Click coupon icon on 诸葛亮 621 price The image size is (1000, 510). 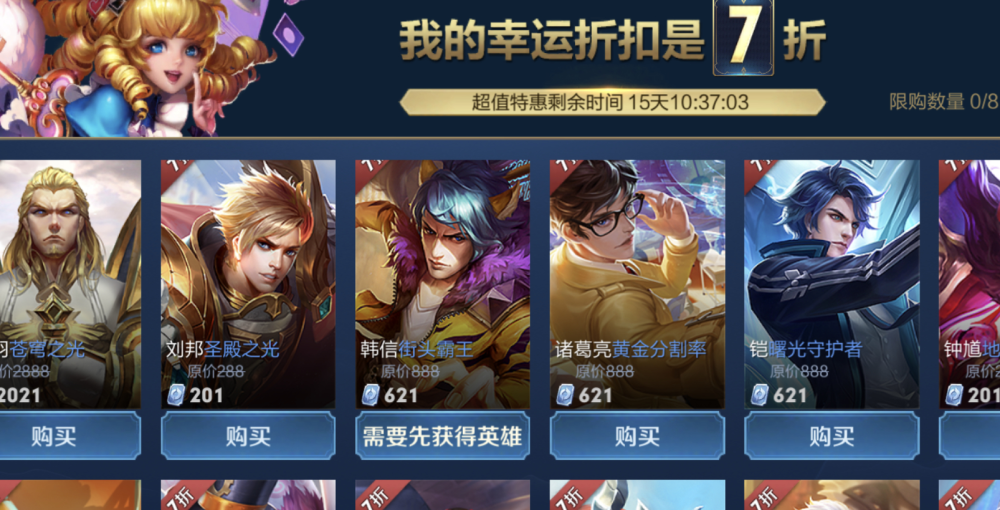[x=565, y=395]
